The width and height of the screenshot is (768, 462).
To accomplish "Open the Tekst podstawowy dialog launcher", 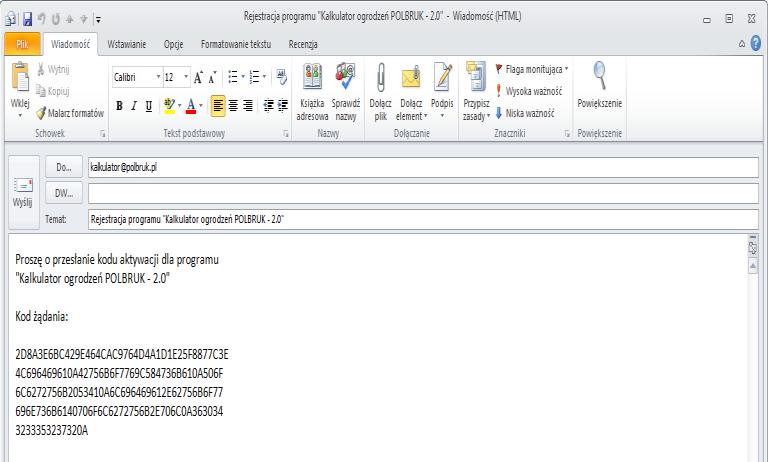I will 286,134.
